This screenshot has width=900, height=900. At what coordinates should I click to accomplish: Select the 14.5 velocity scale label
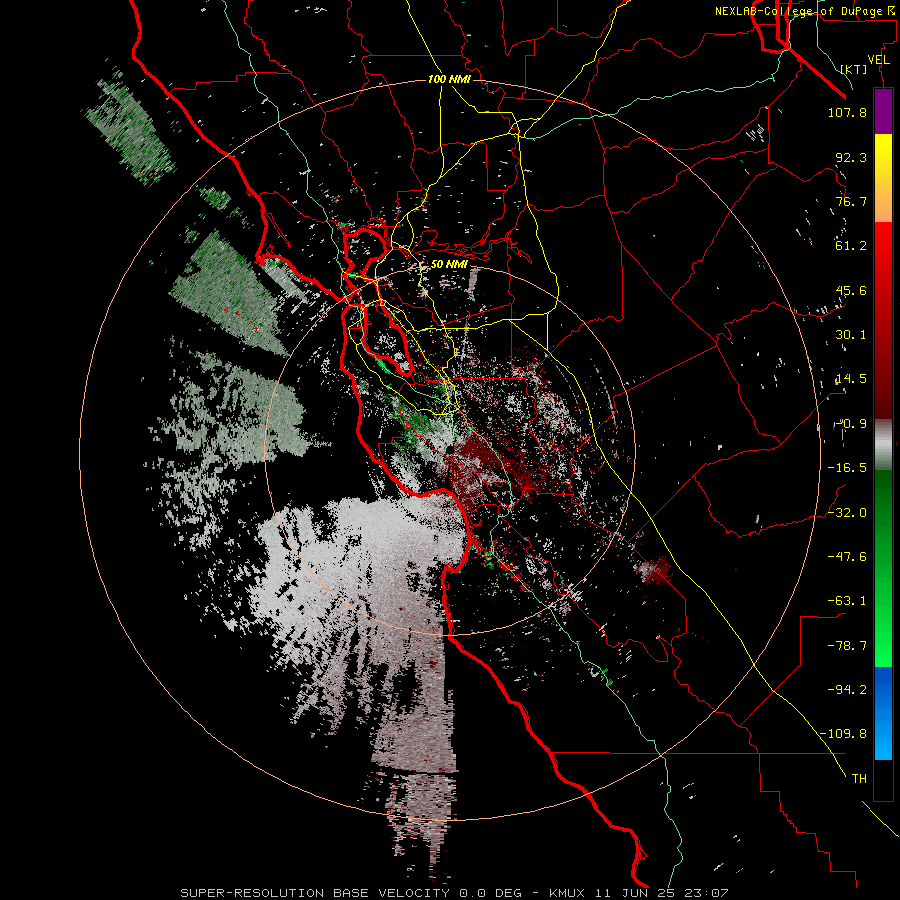pos(851,379)
